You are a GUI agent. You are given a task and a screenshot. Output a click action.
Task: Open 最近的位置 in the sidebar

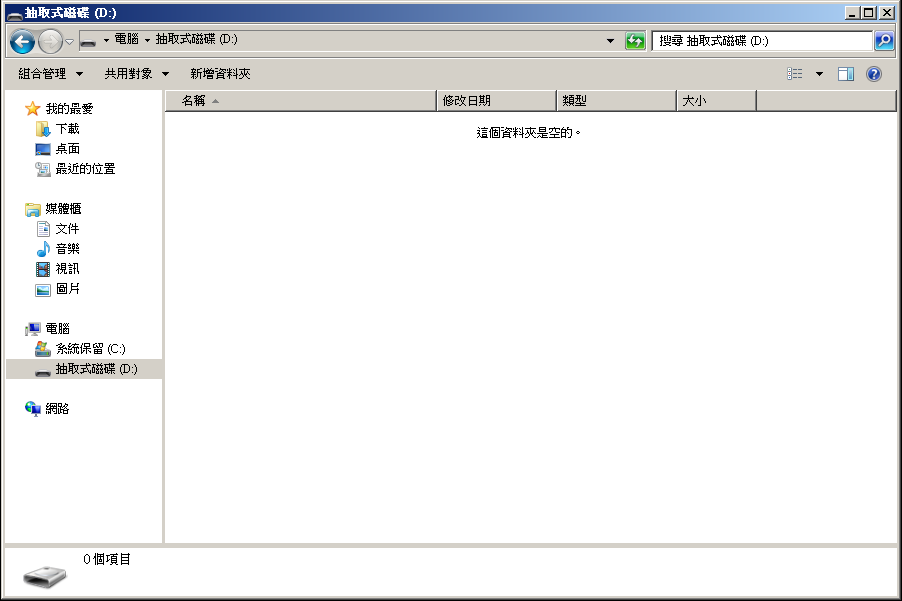(x=85, y=169)
